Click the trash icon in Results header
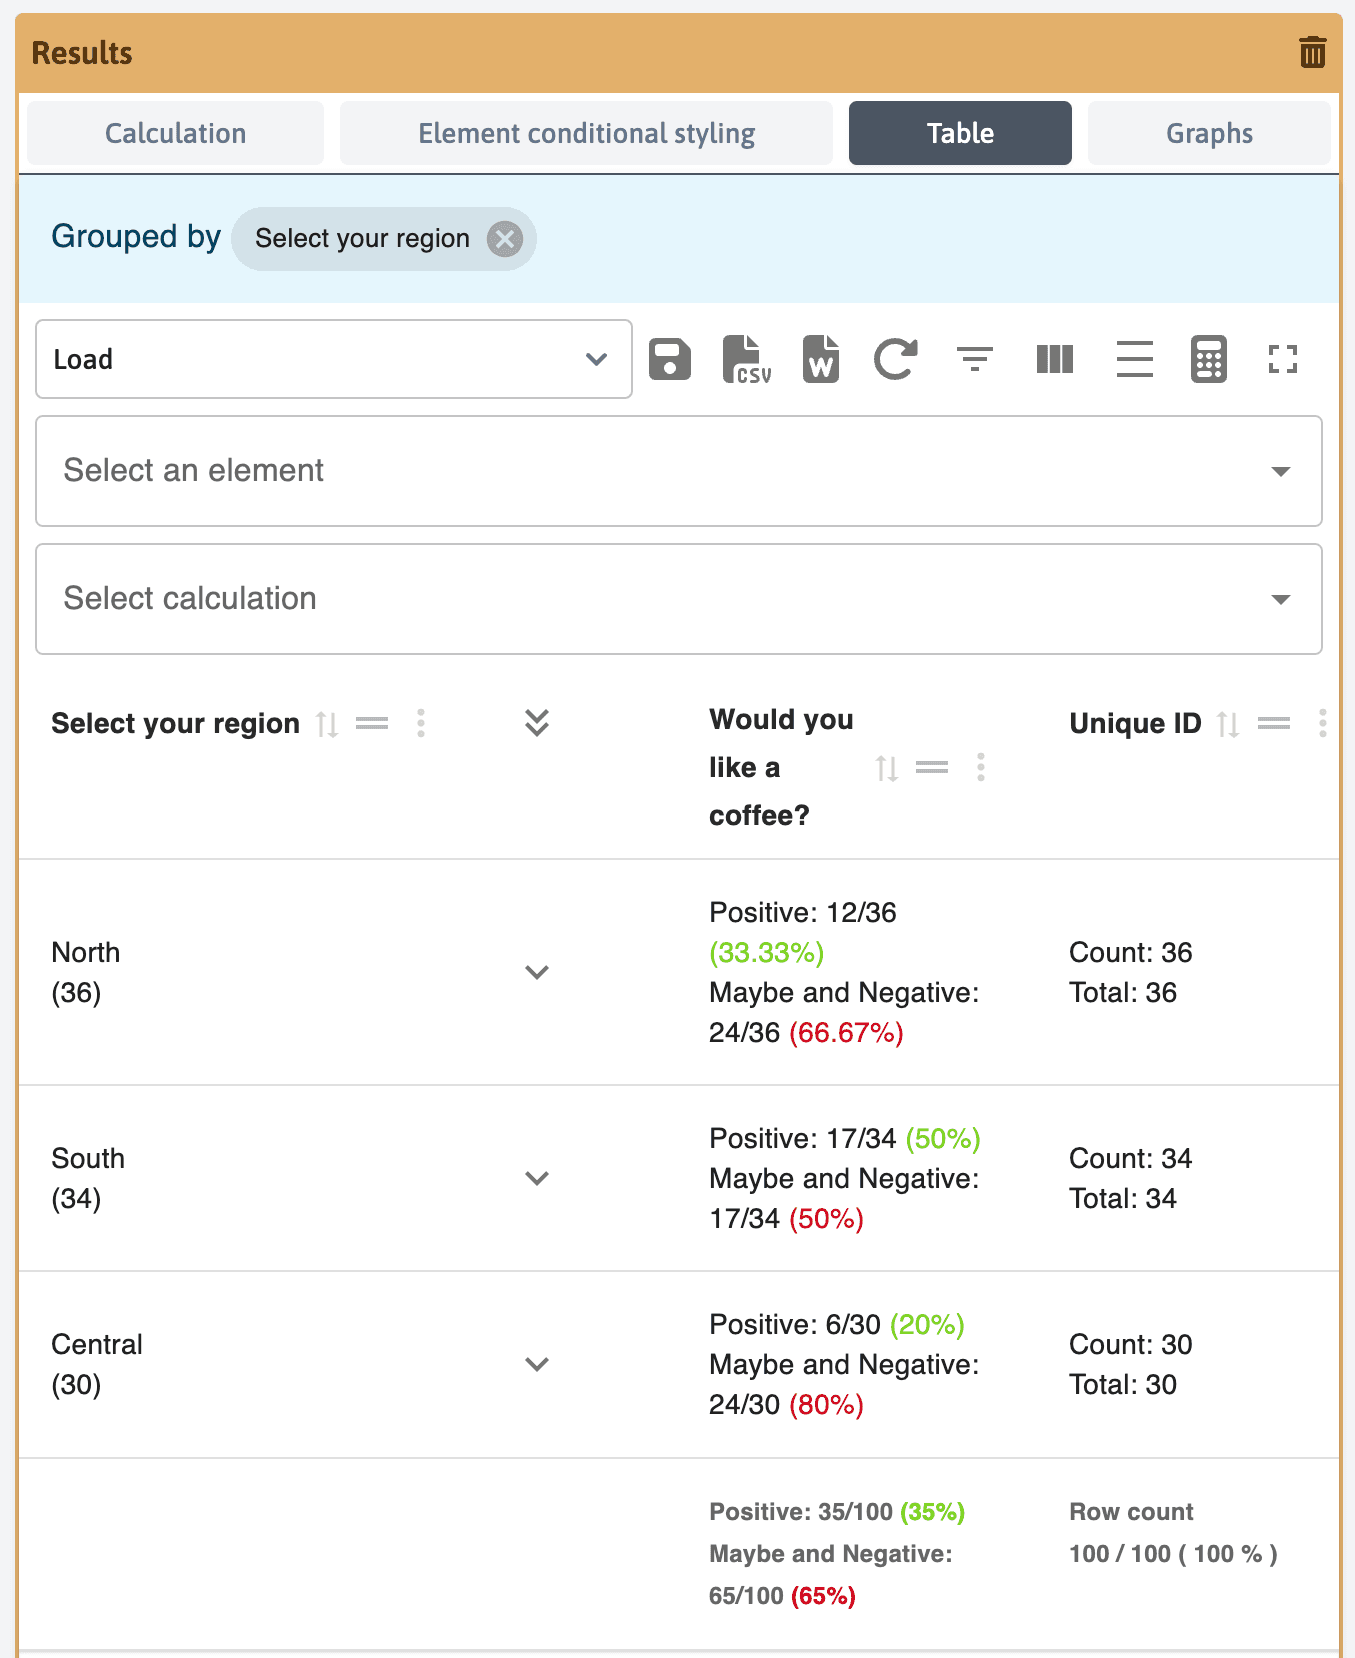 [x=1312, y=52]
